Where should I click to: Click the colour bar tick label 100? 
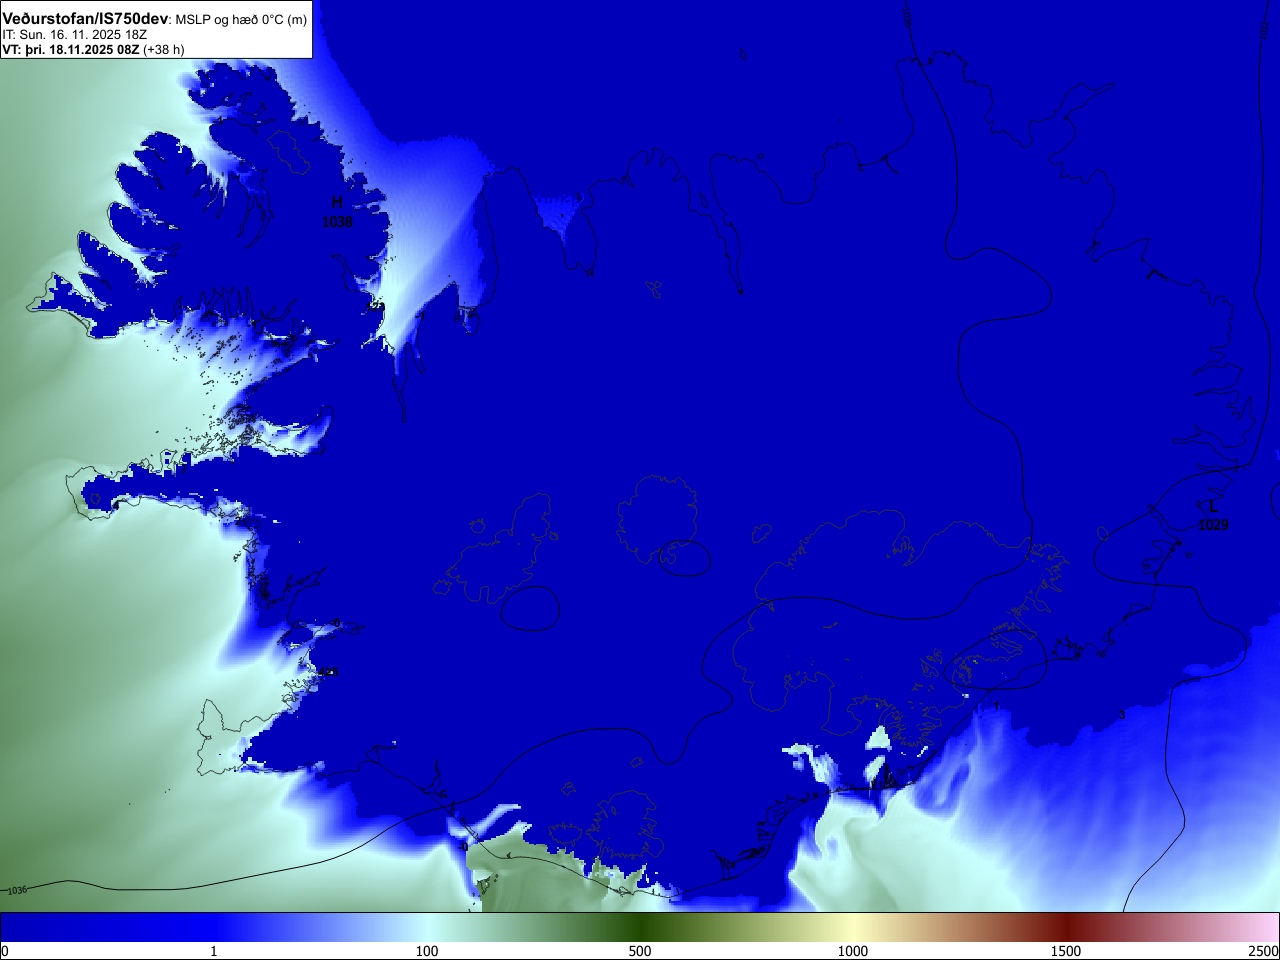[x=427, y=951]
